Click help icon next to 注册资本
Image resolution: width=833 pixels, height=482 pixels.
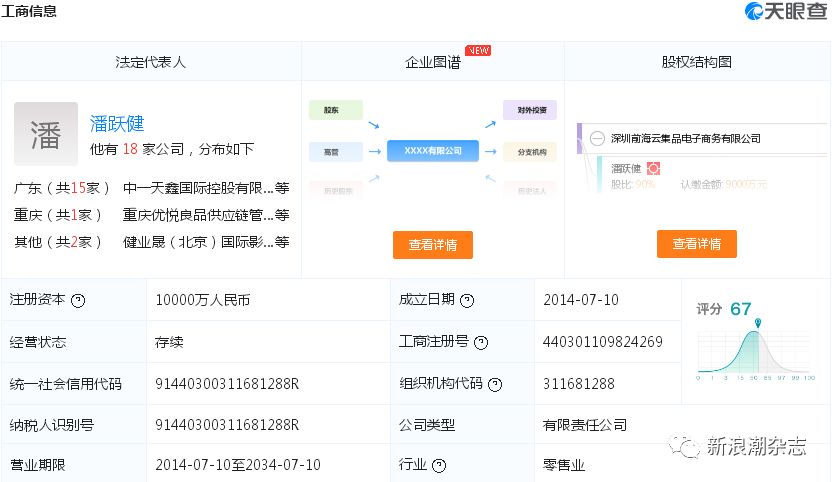pos(78,301)
